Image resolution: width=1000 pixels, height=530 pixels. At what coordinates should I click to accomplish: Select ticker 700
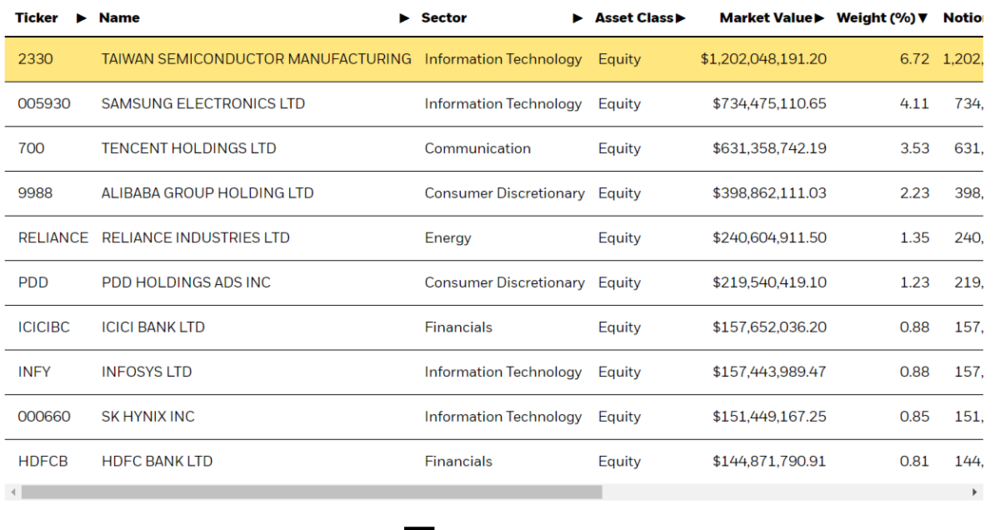[31, 148]
